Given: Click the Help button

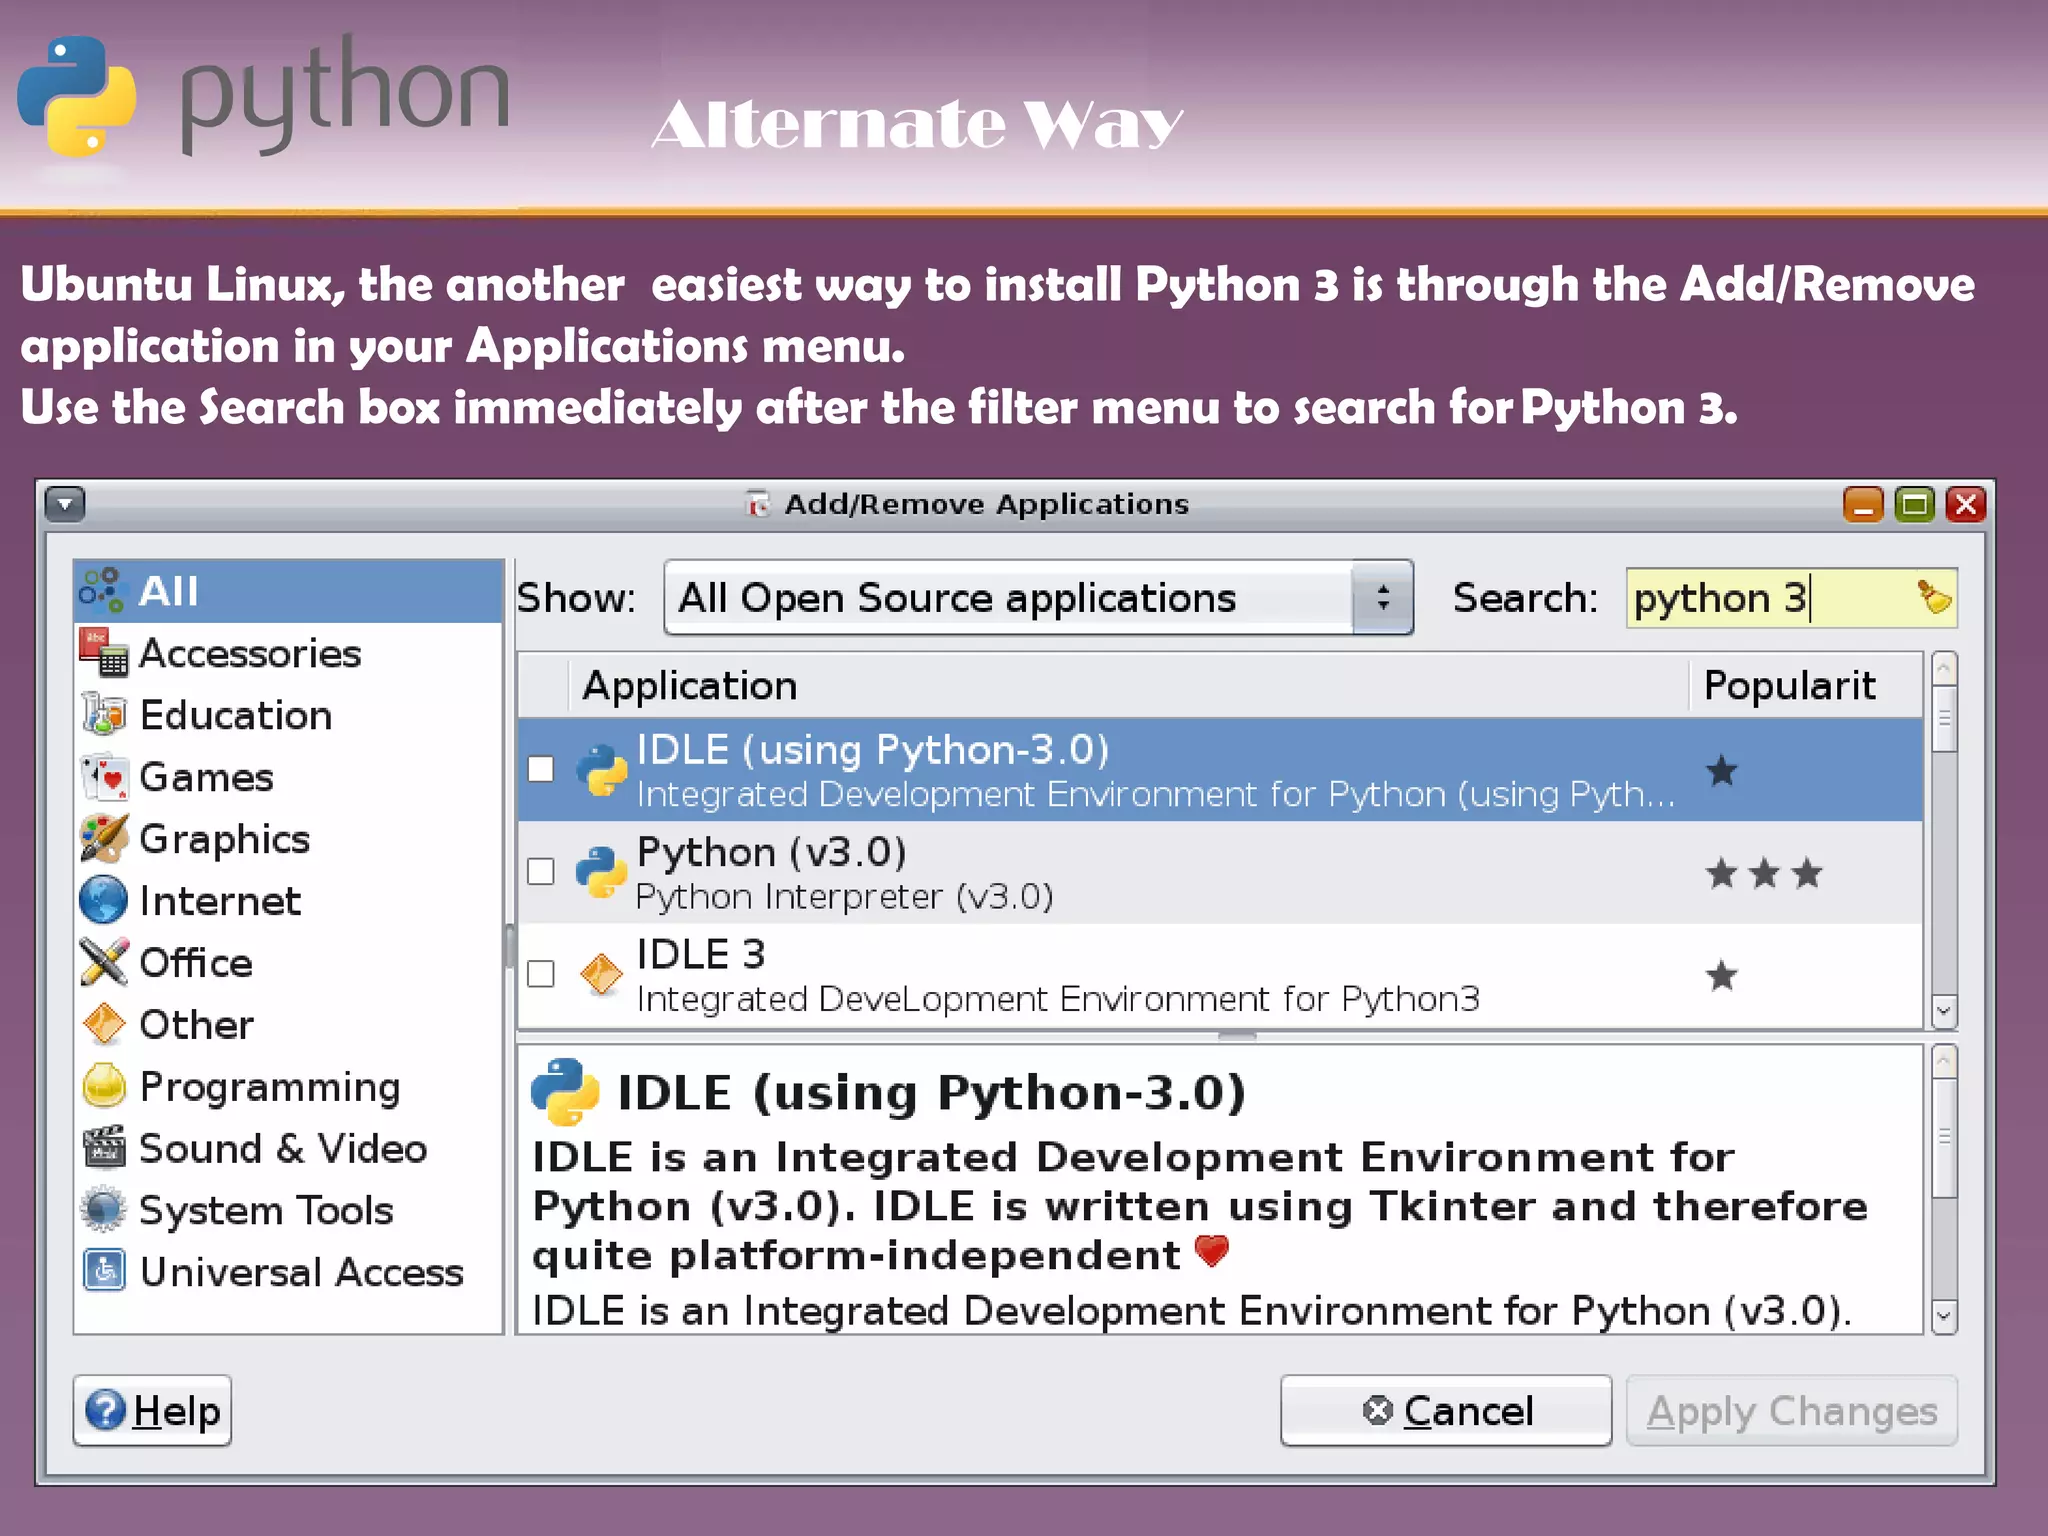Looking at the screenshot, I should 152,1410.
